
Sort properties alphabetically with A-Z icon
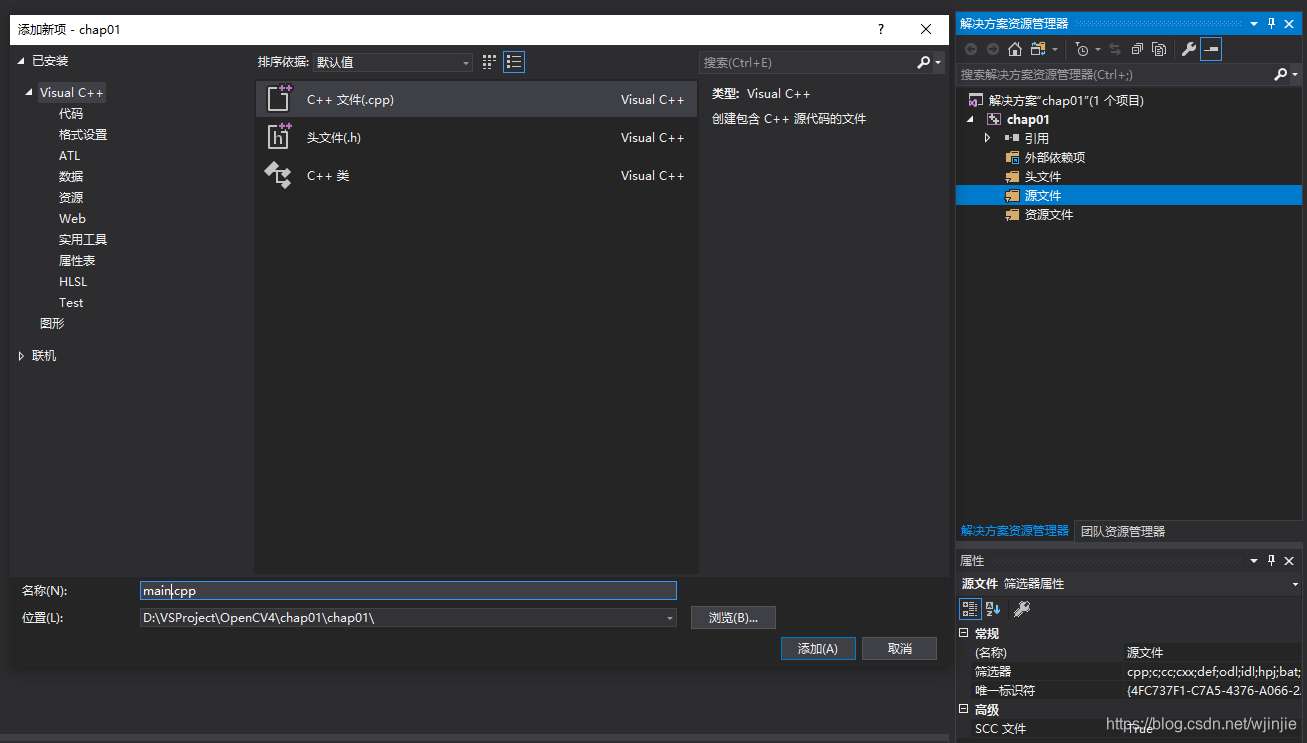tap(993, 608)
